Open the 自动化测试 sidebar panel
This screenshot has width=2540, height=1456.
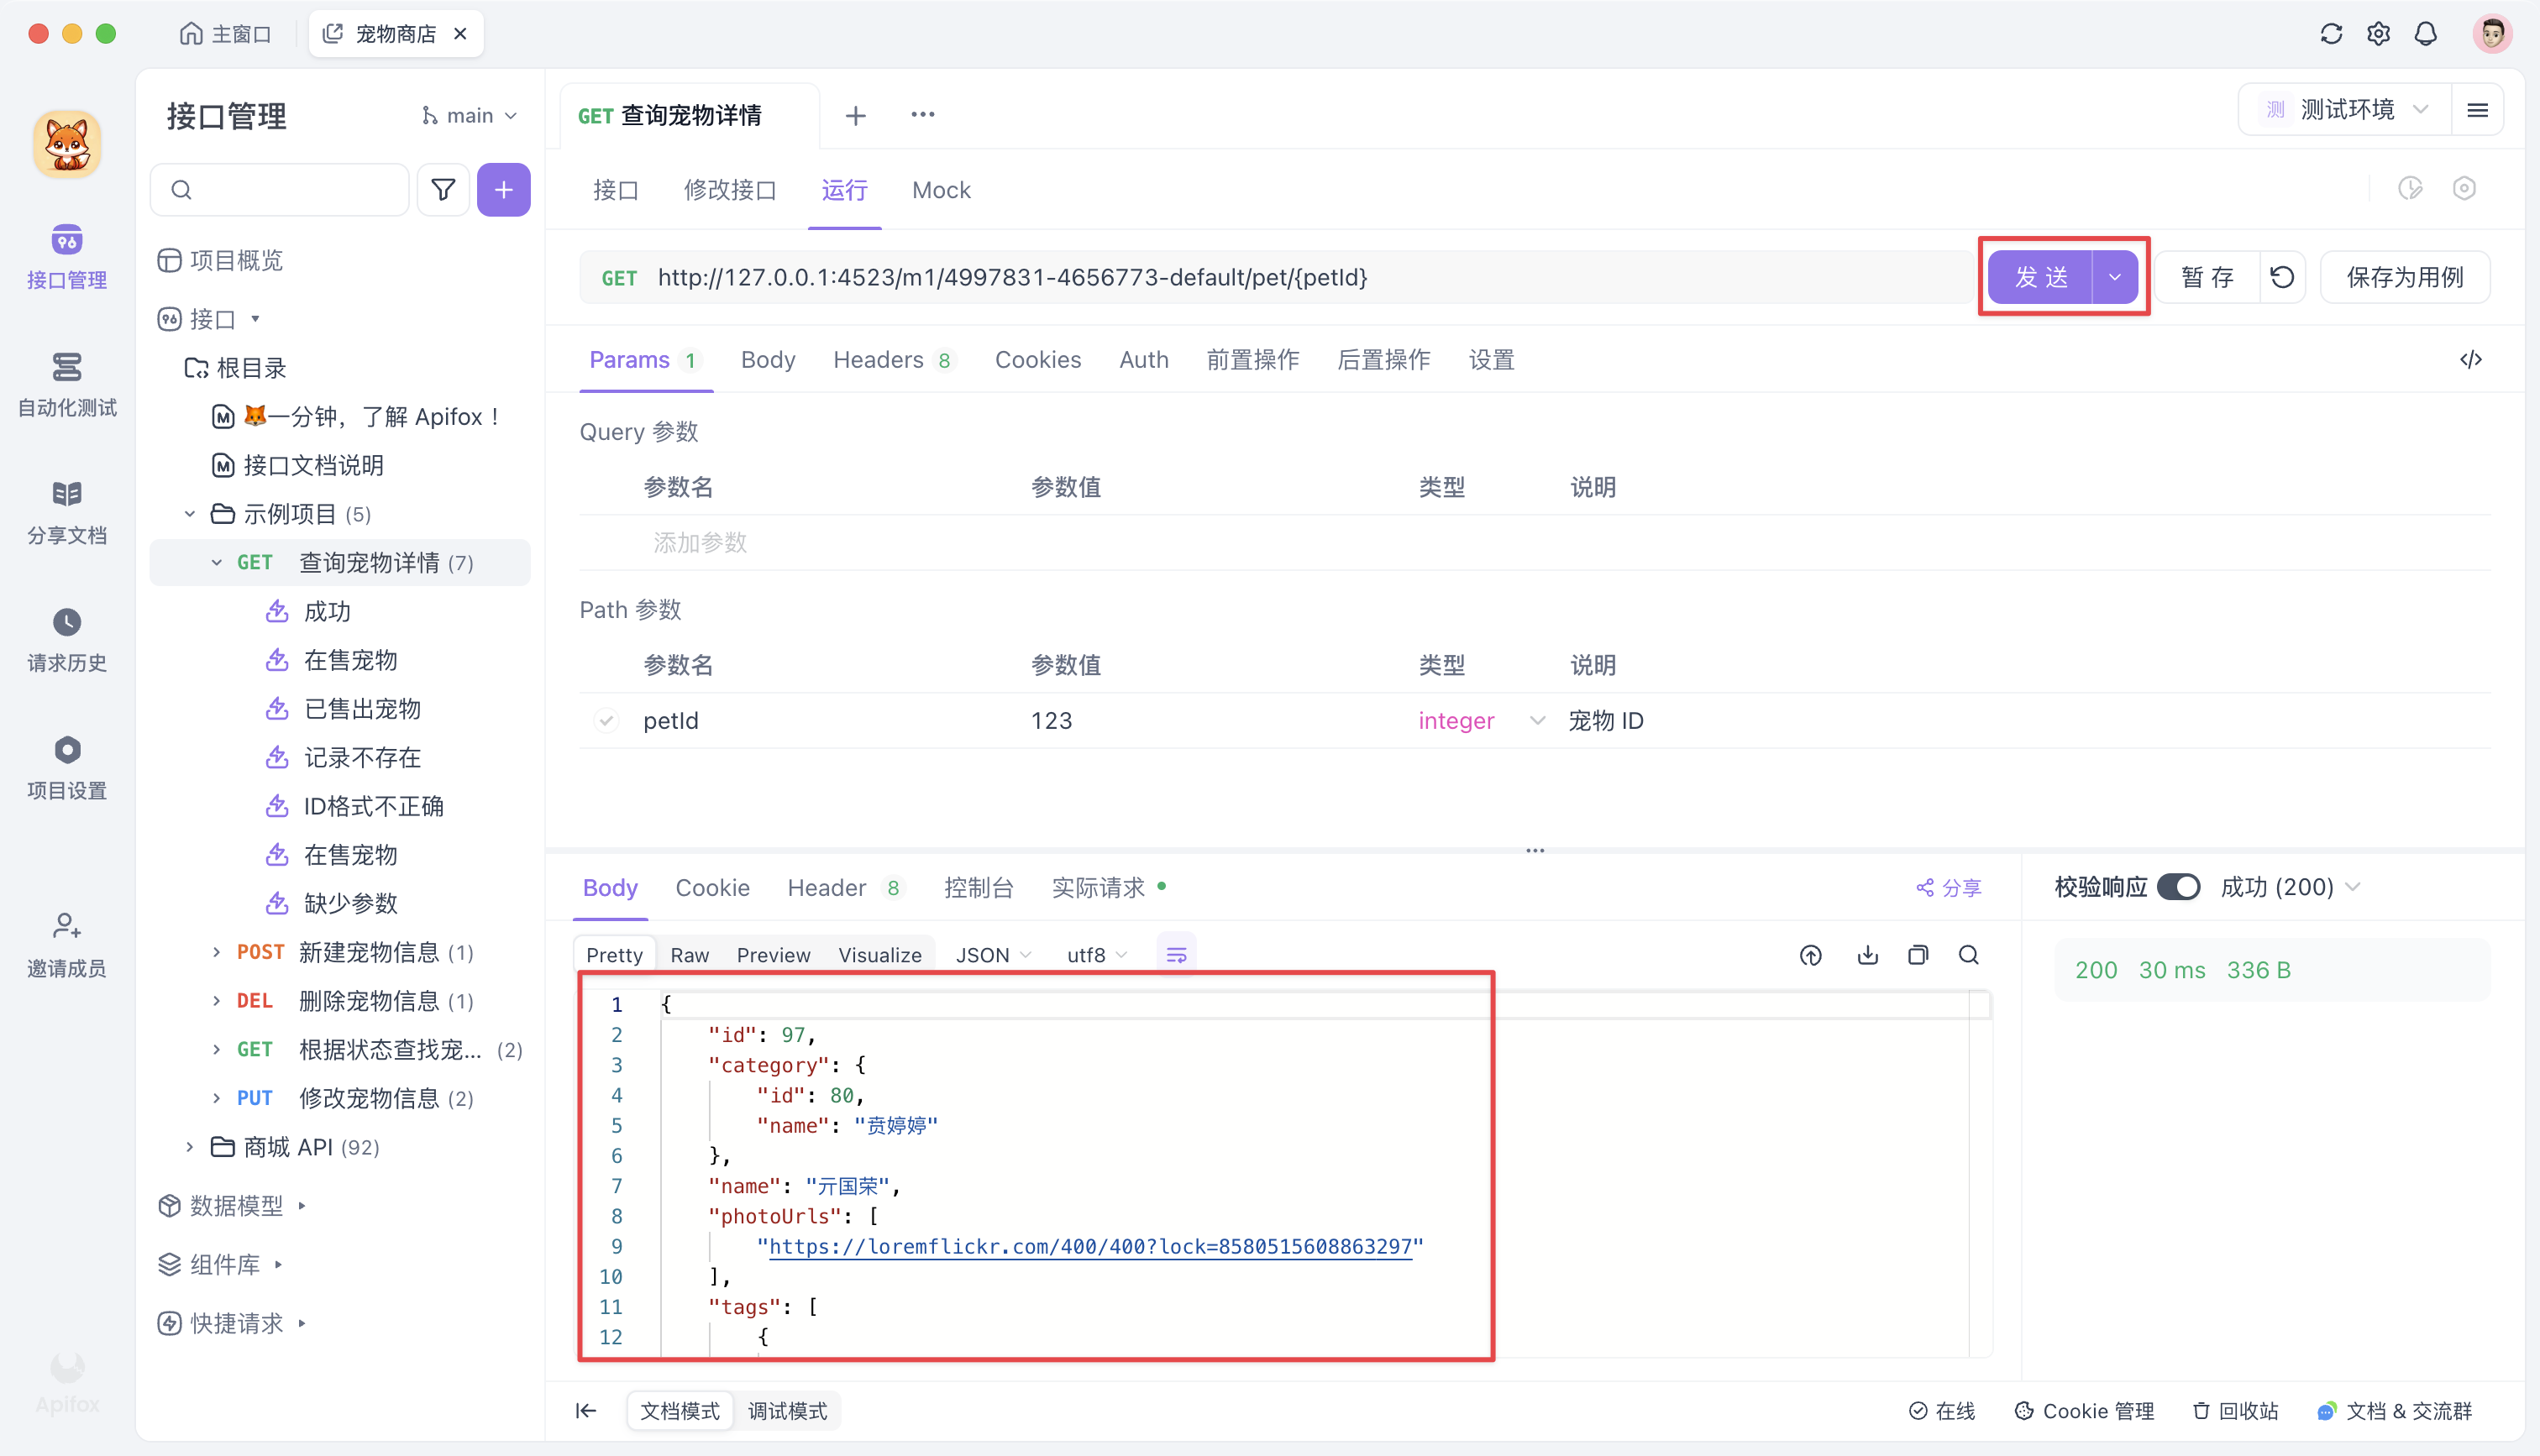click(66, 385)
